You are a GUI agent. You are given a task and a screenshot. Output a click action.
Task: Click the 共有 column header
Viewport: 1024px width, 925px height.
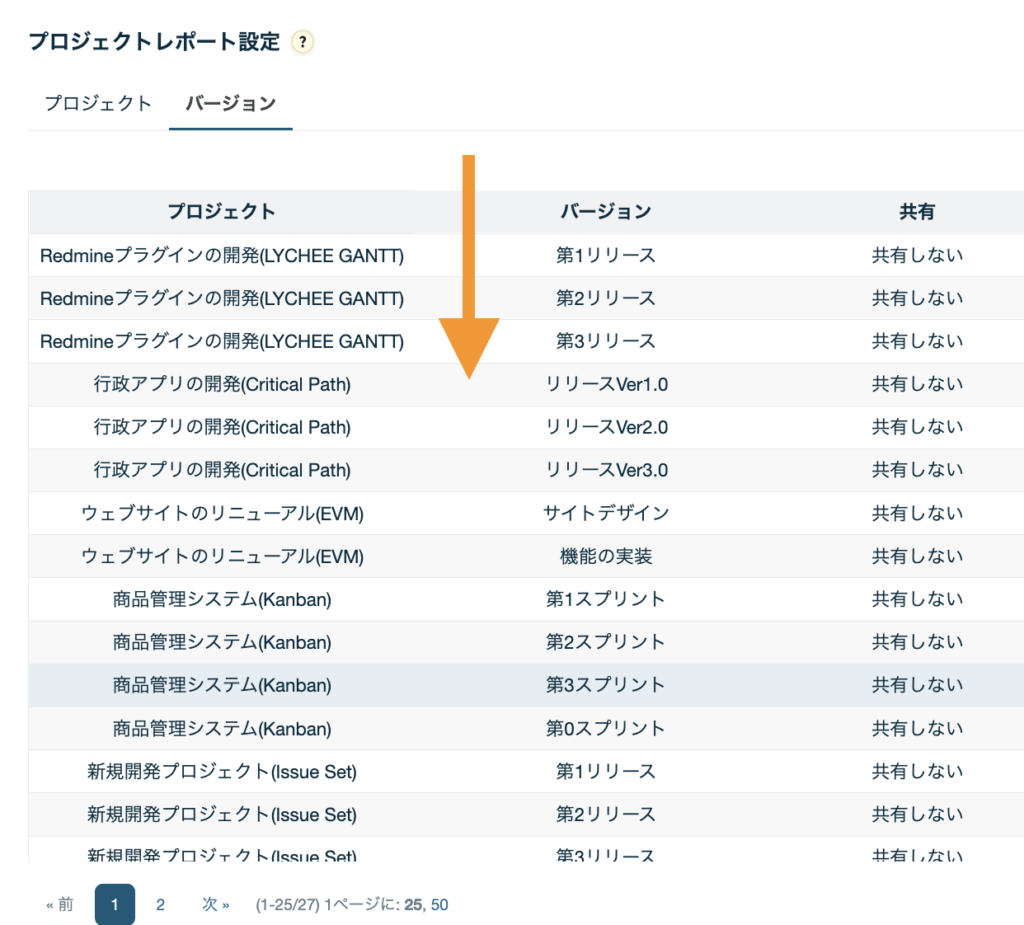tap(917, 211)
